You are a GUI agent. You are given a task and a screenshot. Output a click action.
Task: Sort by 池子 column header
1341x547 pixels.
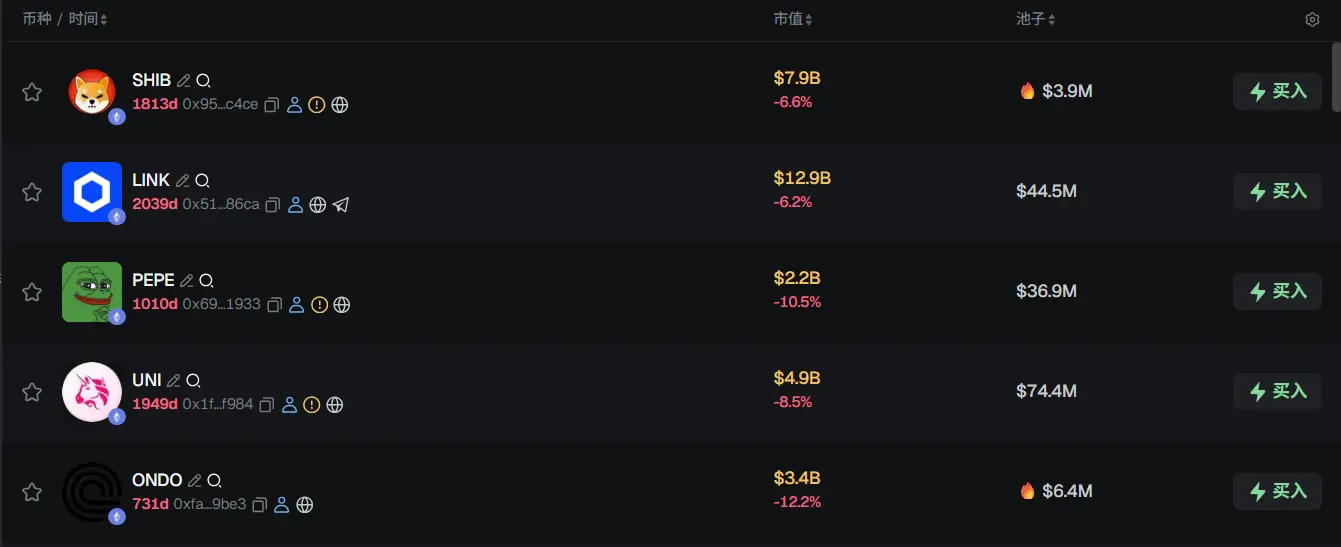coord(1036,19)
